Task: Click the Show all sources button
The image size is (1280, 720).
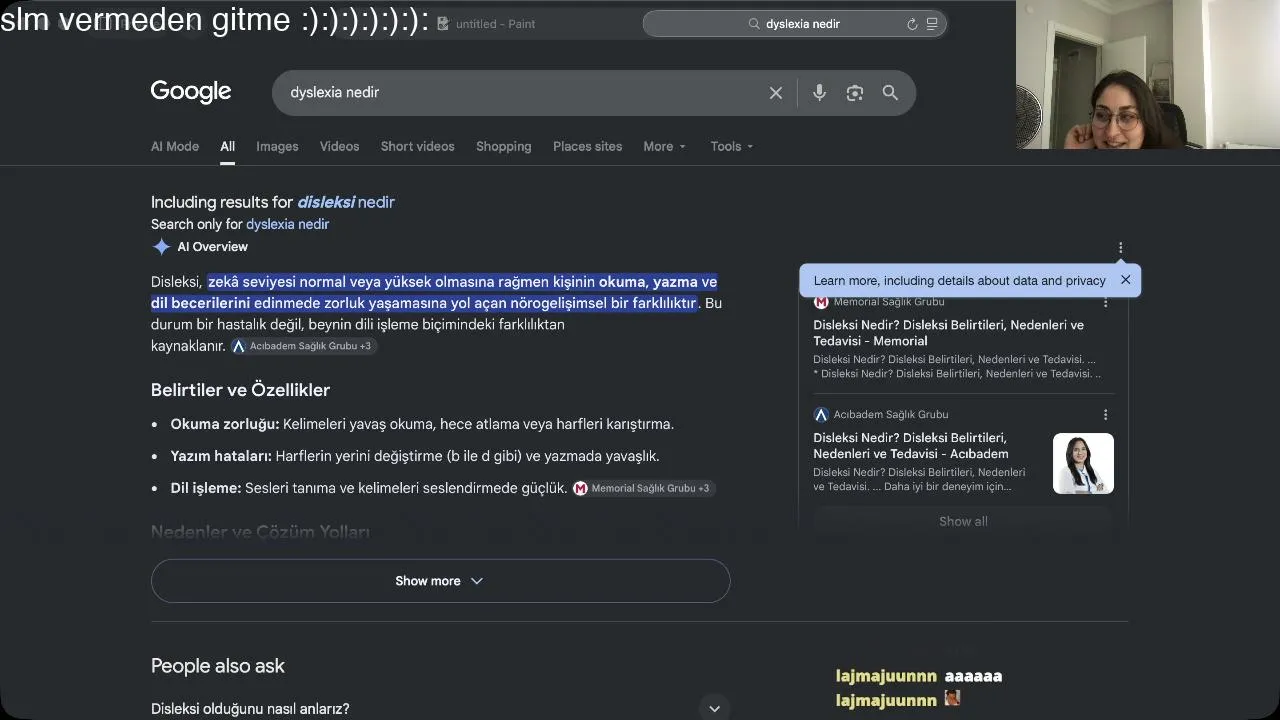Action: pos(963,521)
